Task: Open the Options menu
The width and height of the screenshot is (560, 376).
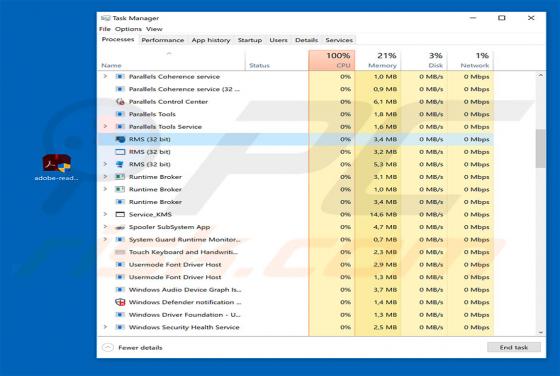Action: click(128, 29)
